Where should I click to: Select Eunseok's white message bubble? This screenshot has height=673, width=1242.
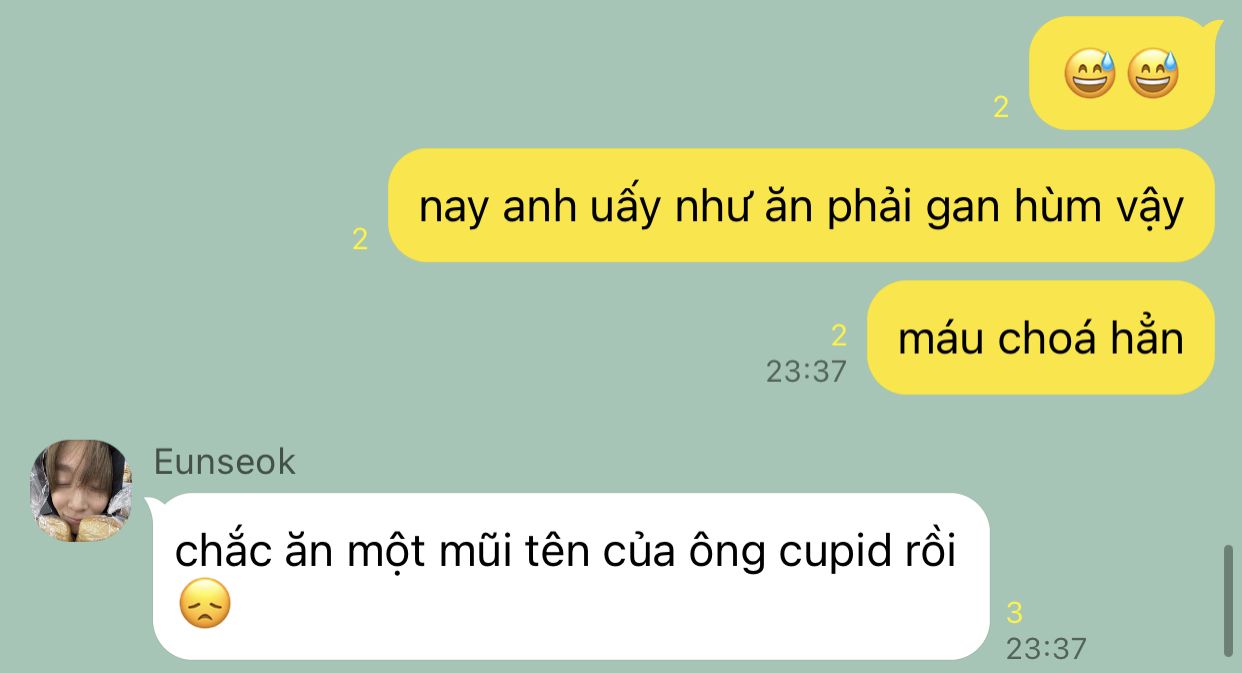point(571,576)
